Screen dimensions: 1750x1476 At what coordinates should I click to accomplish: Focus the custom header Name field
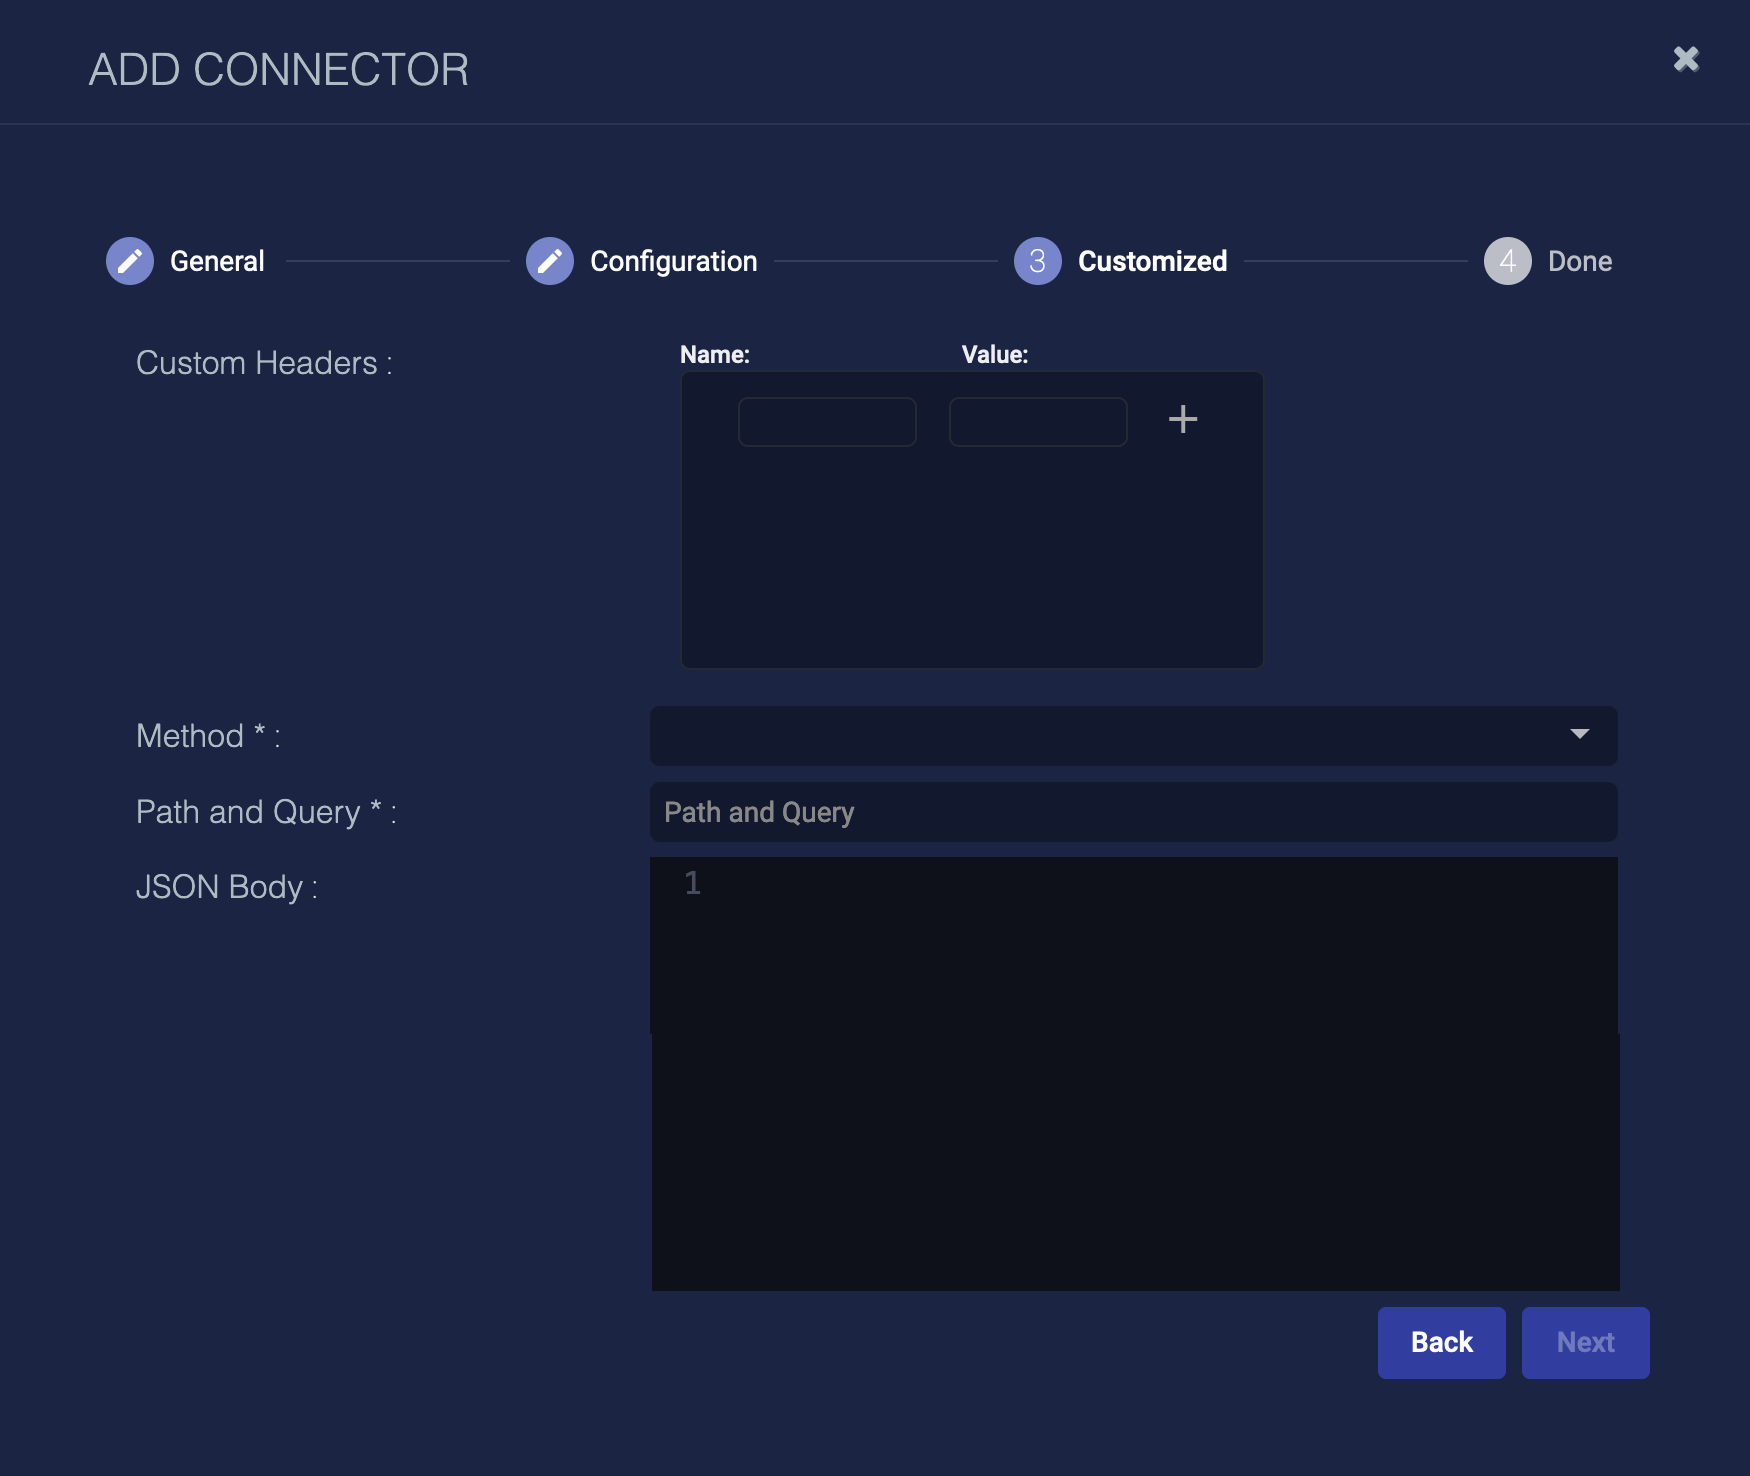tap(827, 422)
